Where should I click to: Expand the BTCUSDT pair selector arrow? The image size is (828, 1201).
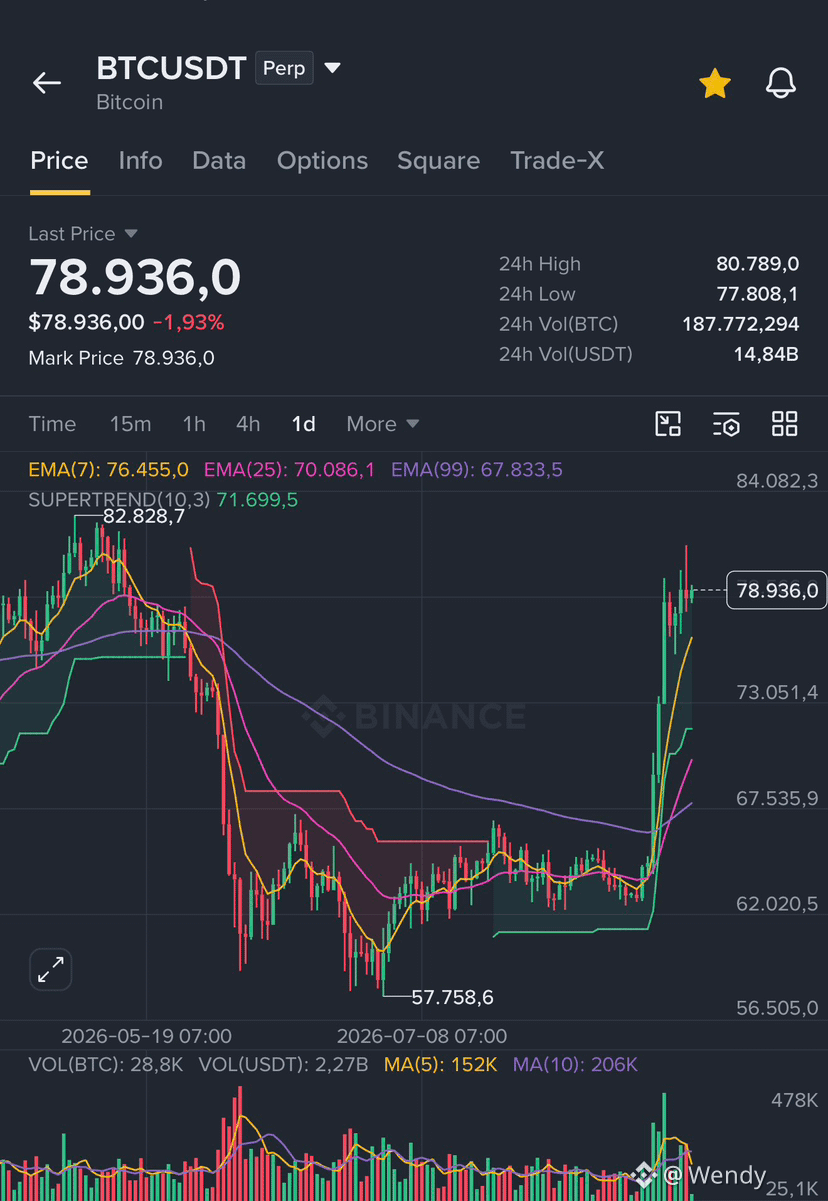[333, 68]
